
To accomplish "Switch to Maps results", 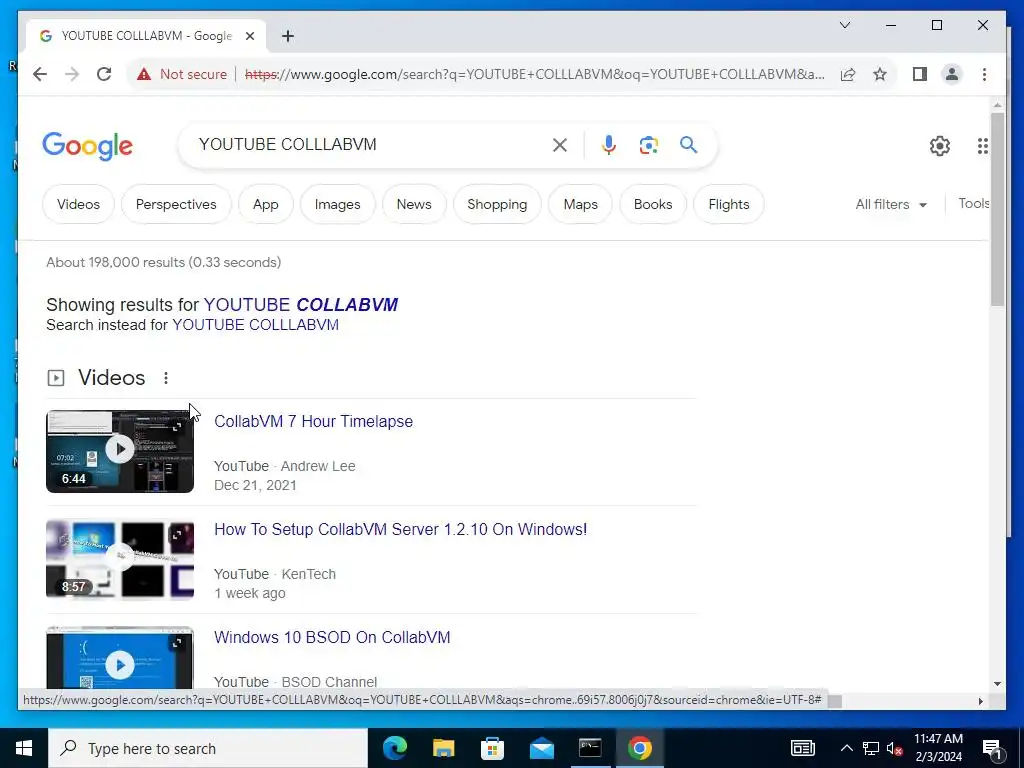I will tap(581, 204).
